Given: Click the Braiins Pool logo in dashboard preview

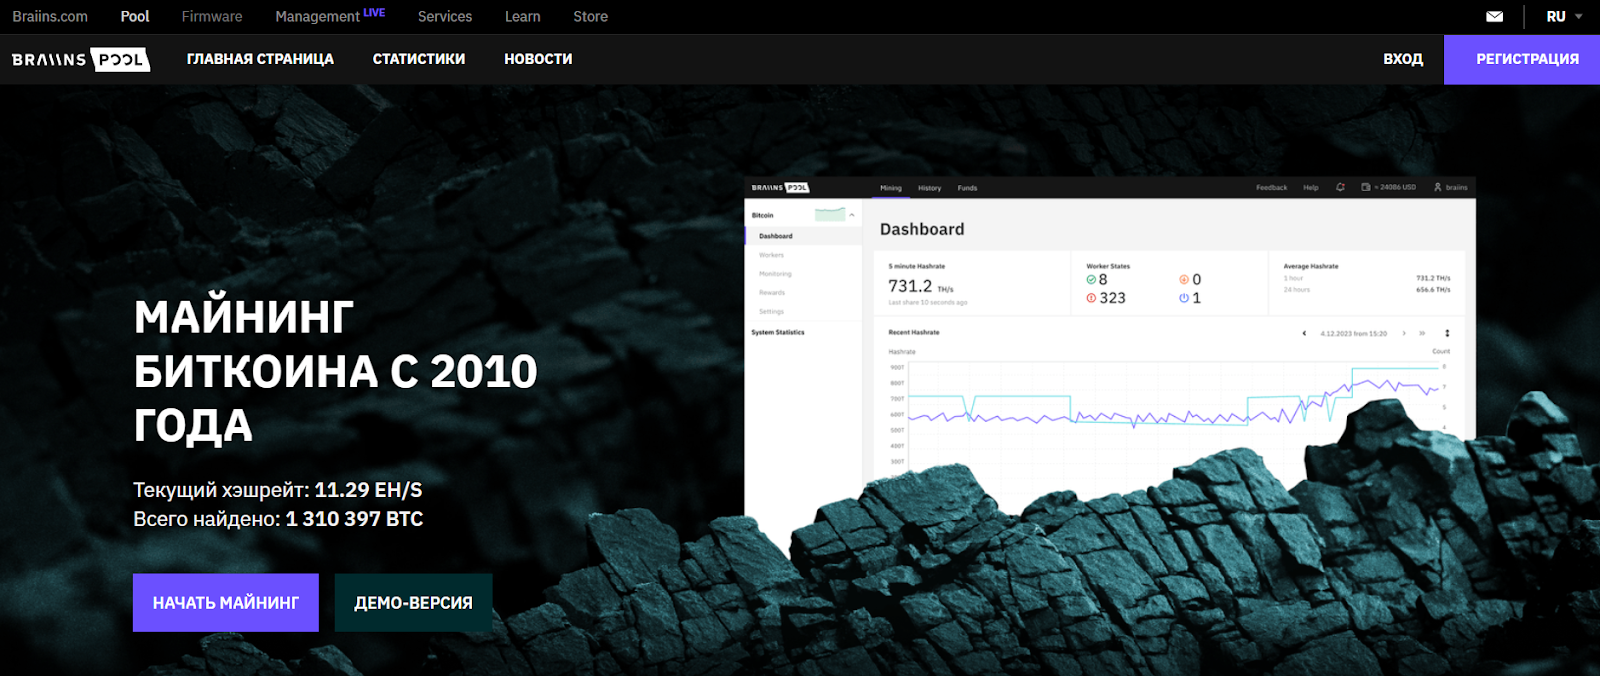Looking at the screenshot, I should click(x=780, y=187).
